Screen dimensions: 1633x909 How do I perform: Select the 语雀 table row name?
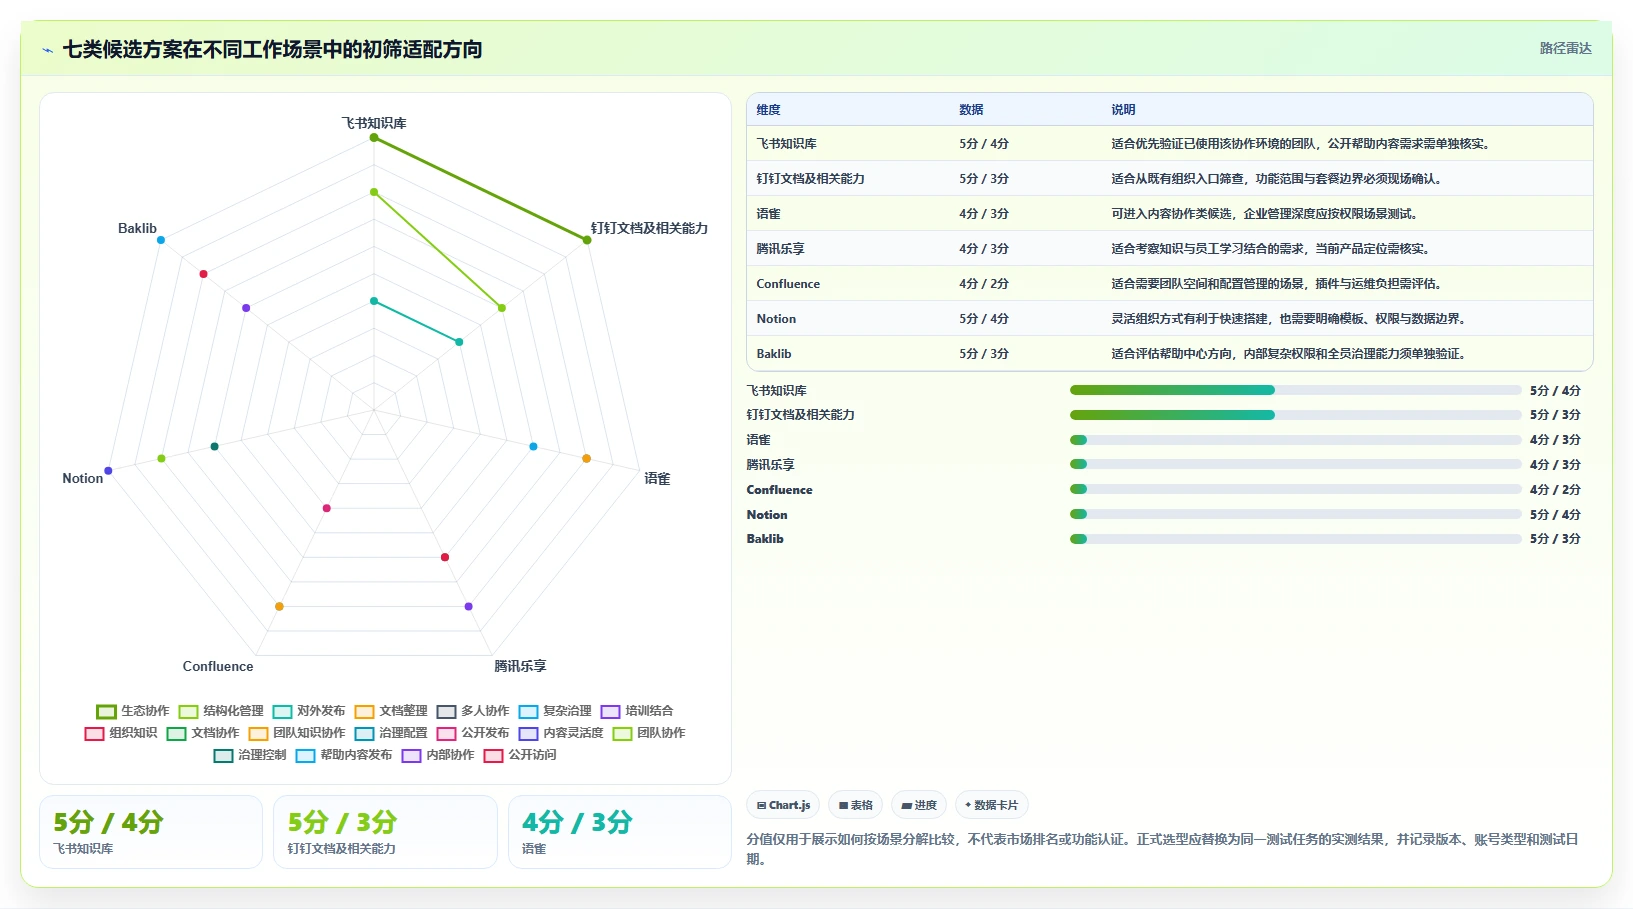[768, 214]
